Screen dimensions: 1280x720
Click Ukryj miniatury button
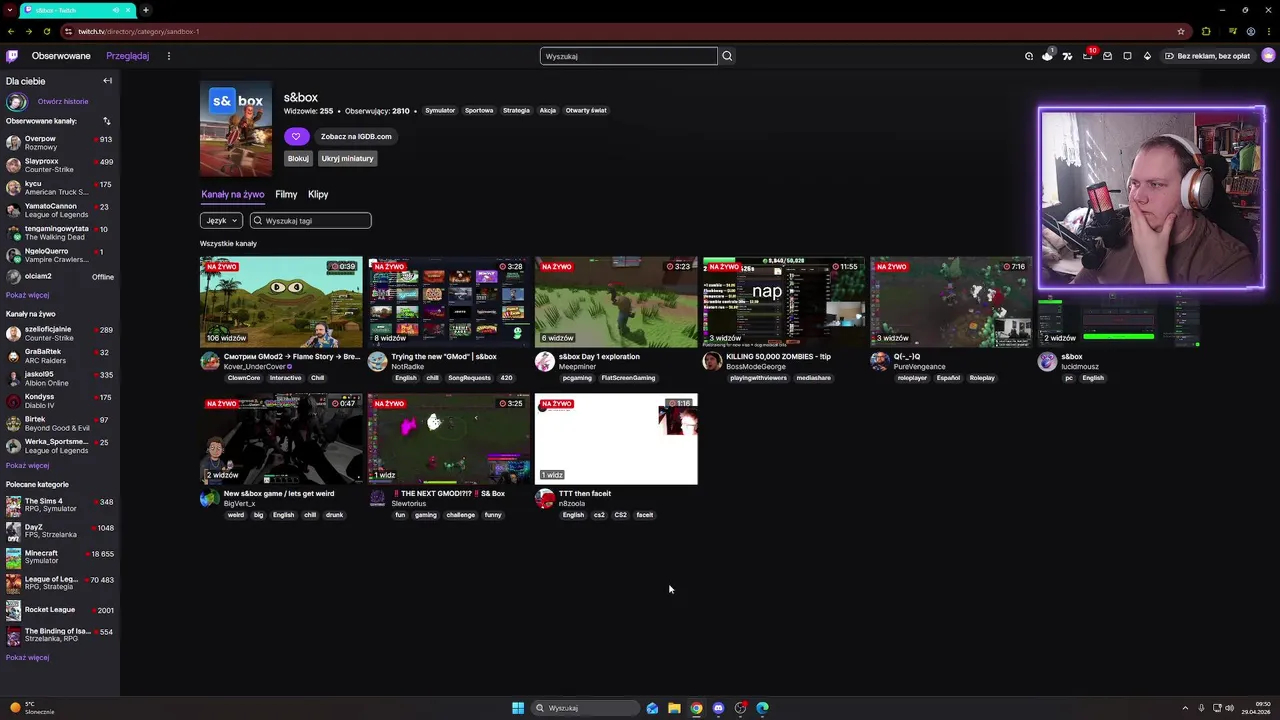coord(347,158)
